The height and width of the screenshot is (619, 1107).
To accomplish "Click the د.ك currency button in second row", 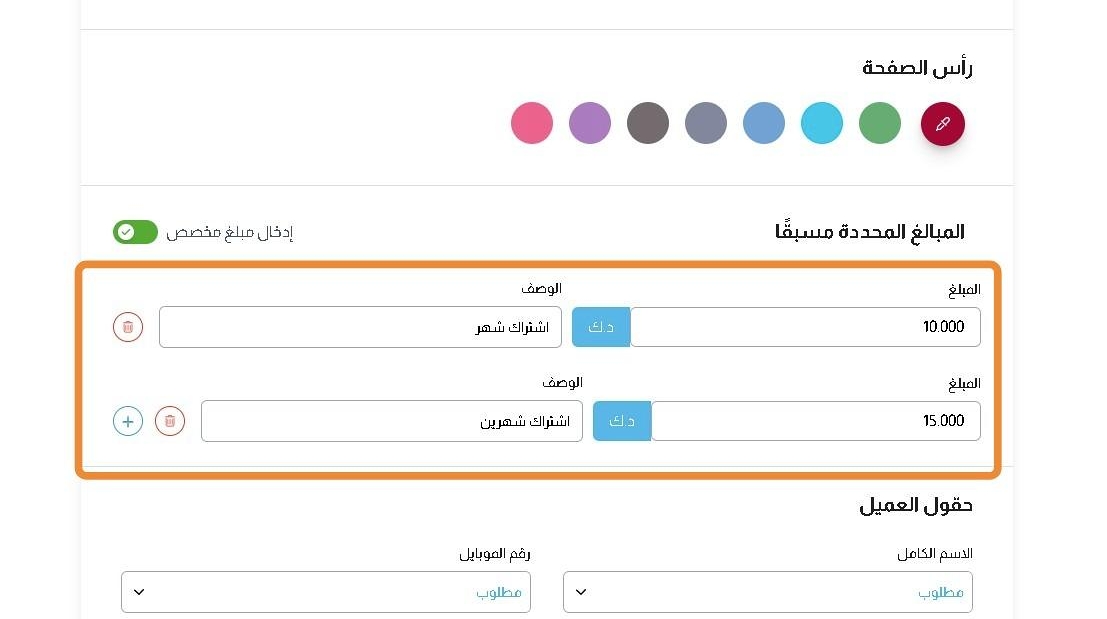I will tap(622, 421).
